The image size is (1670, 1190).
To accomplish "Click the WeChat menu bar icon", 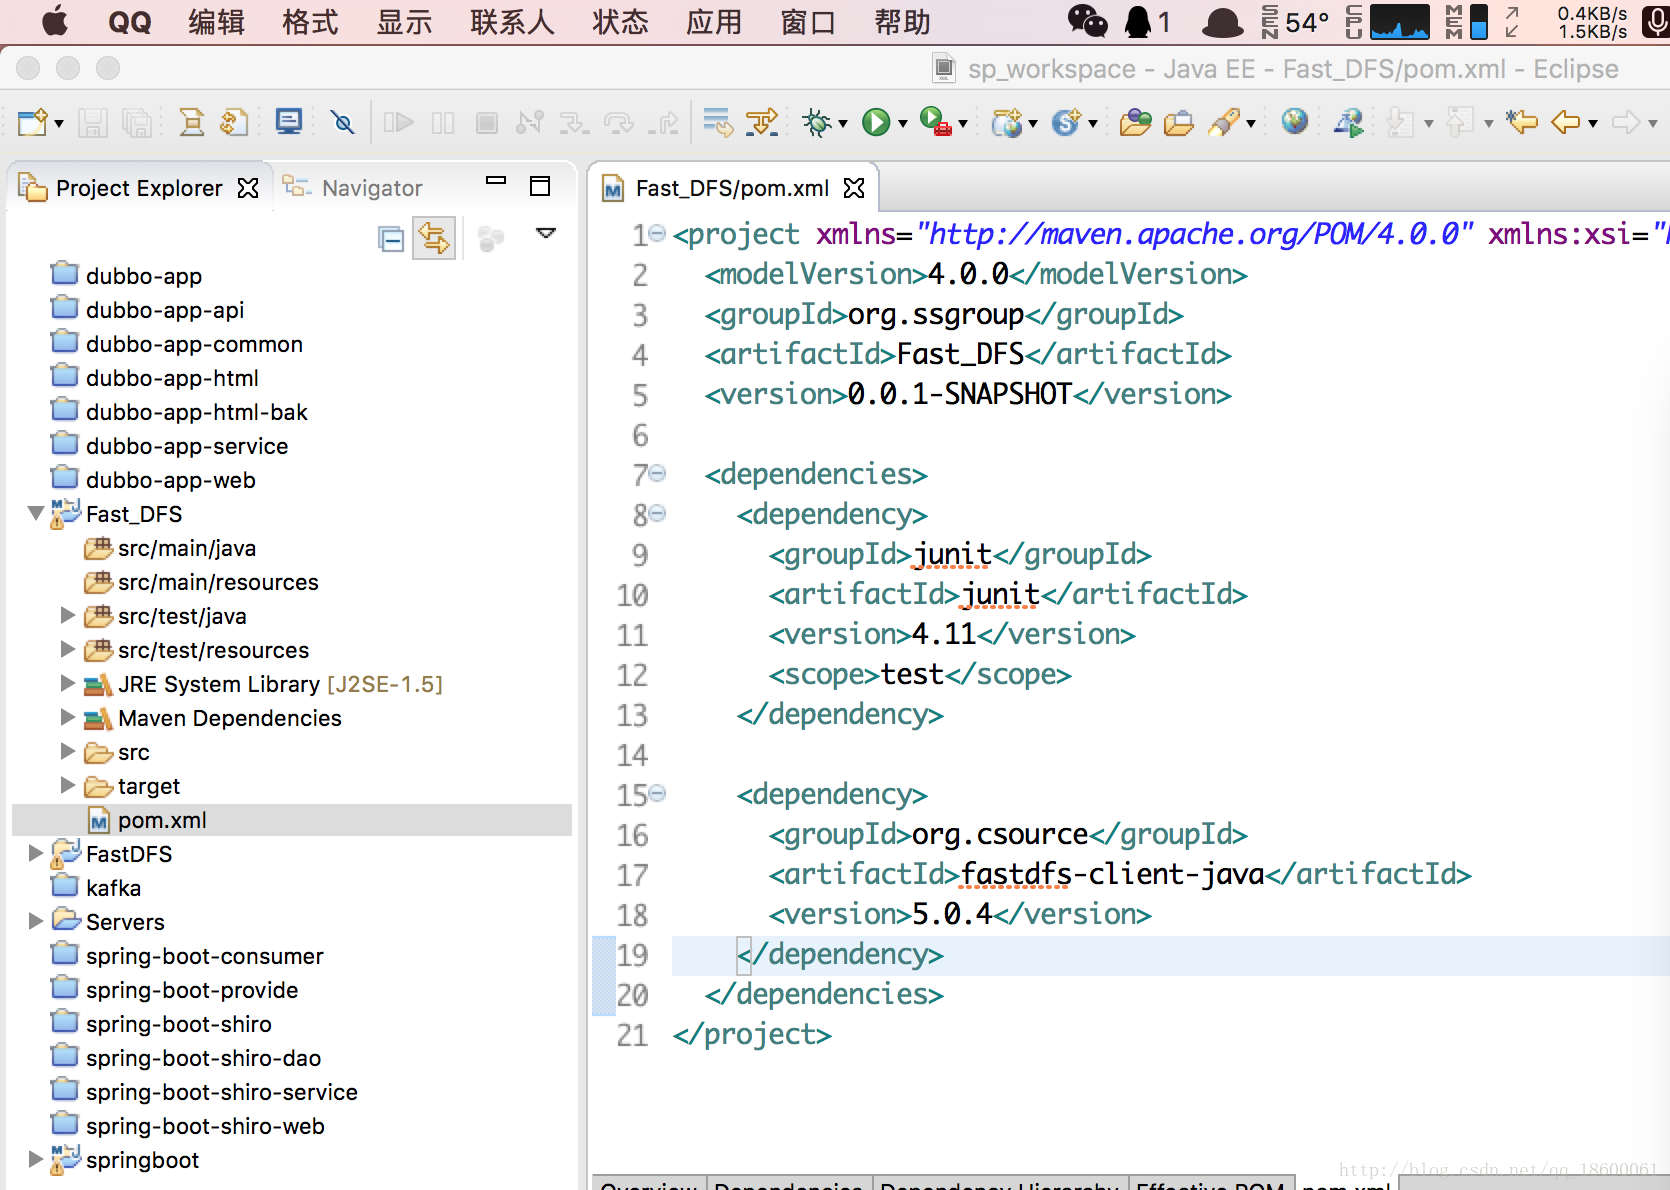I will pyautogui.click(x=1087, y=21).
